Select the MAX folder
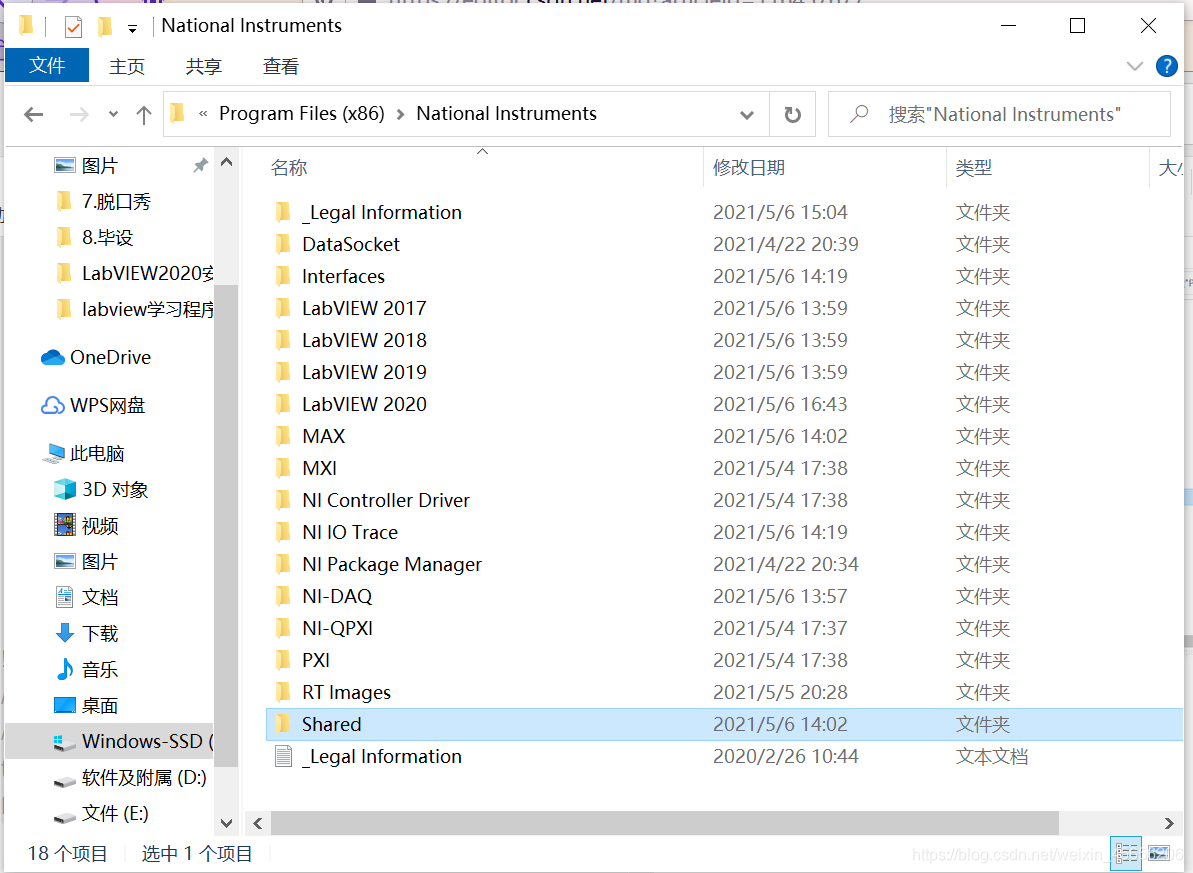Screen dimensions: 1193x873 point(323,436)
